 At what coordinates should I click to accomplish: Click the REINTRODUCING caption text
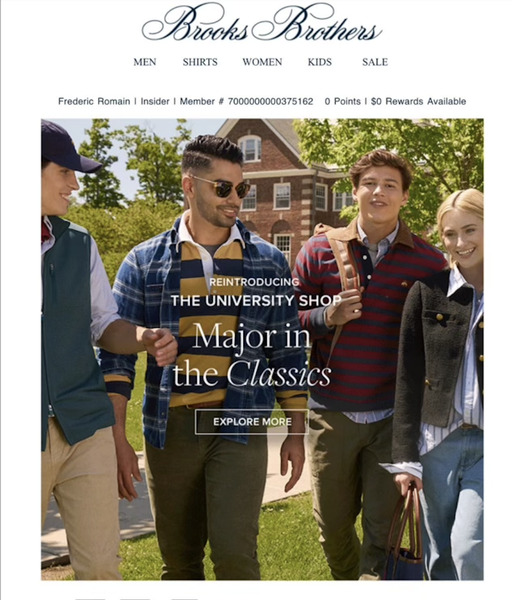pyautogui.click(x=254, y=282)
